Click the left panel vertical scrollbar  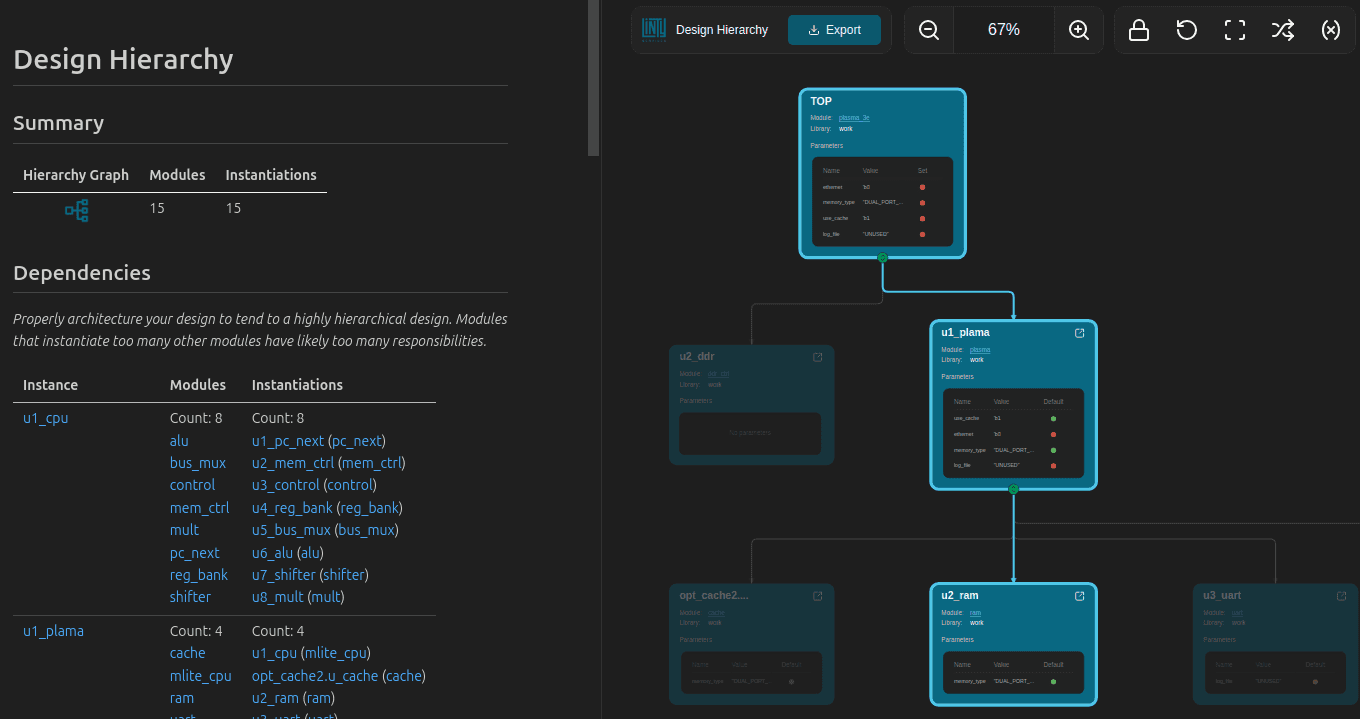point(594,78)
